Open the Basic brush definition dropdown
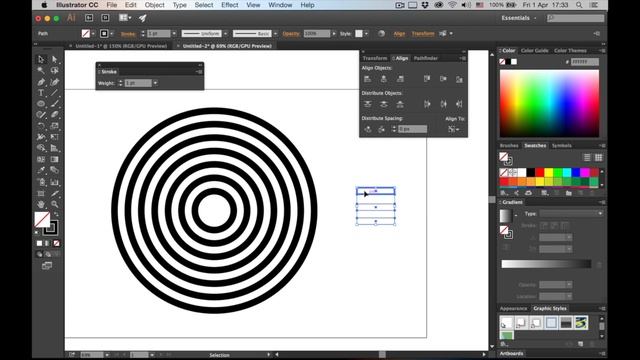 coord(276,33)
